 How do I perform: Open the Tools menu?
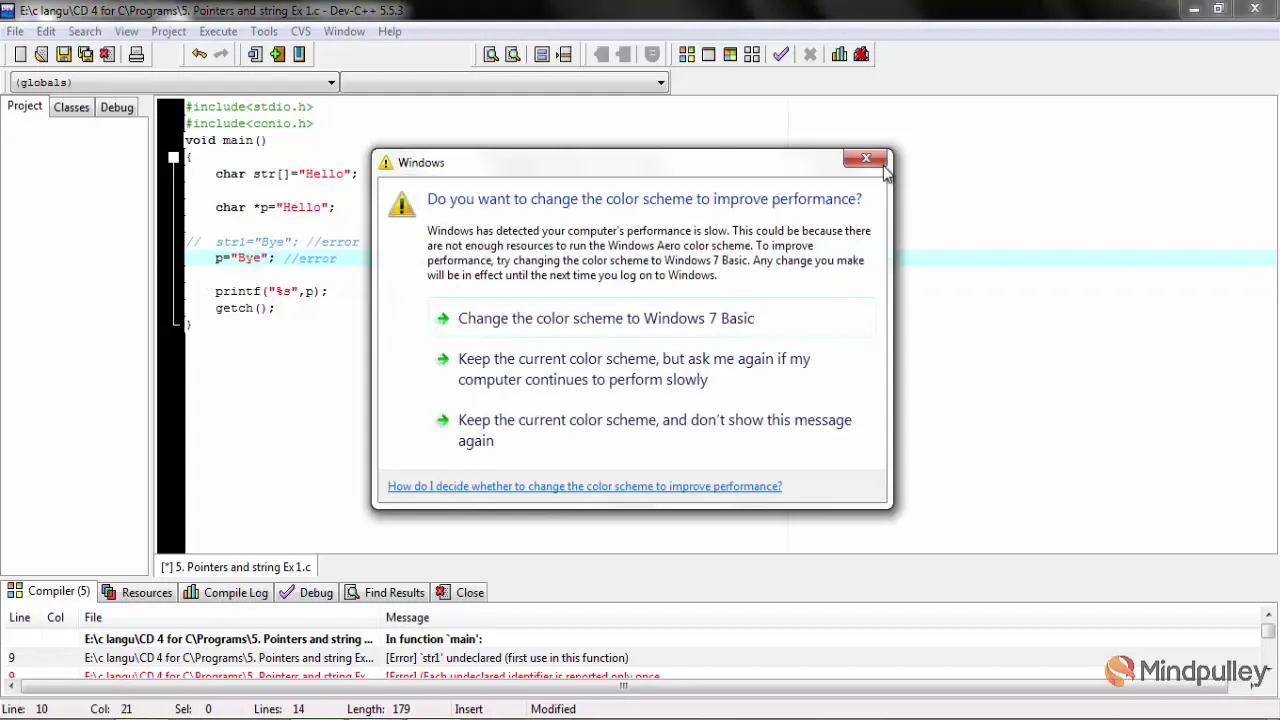tap(264, 31)
